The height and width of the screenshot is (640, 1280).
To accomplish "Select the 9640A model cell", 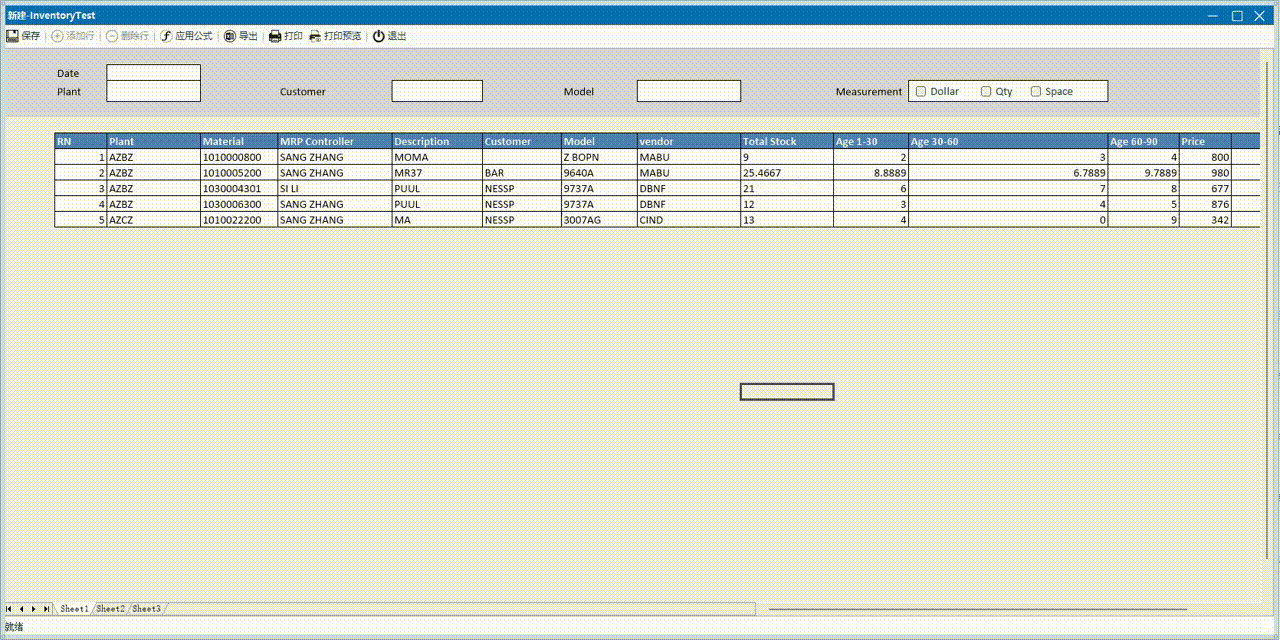I will (599, 173).
